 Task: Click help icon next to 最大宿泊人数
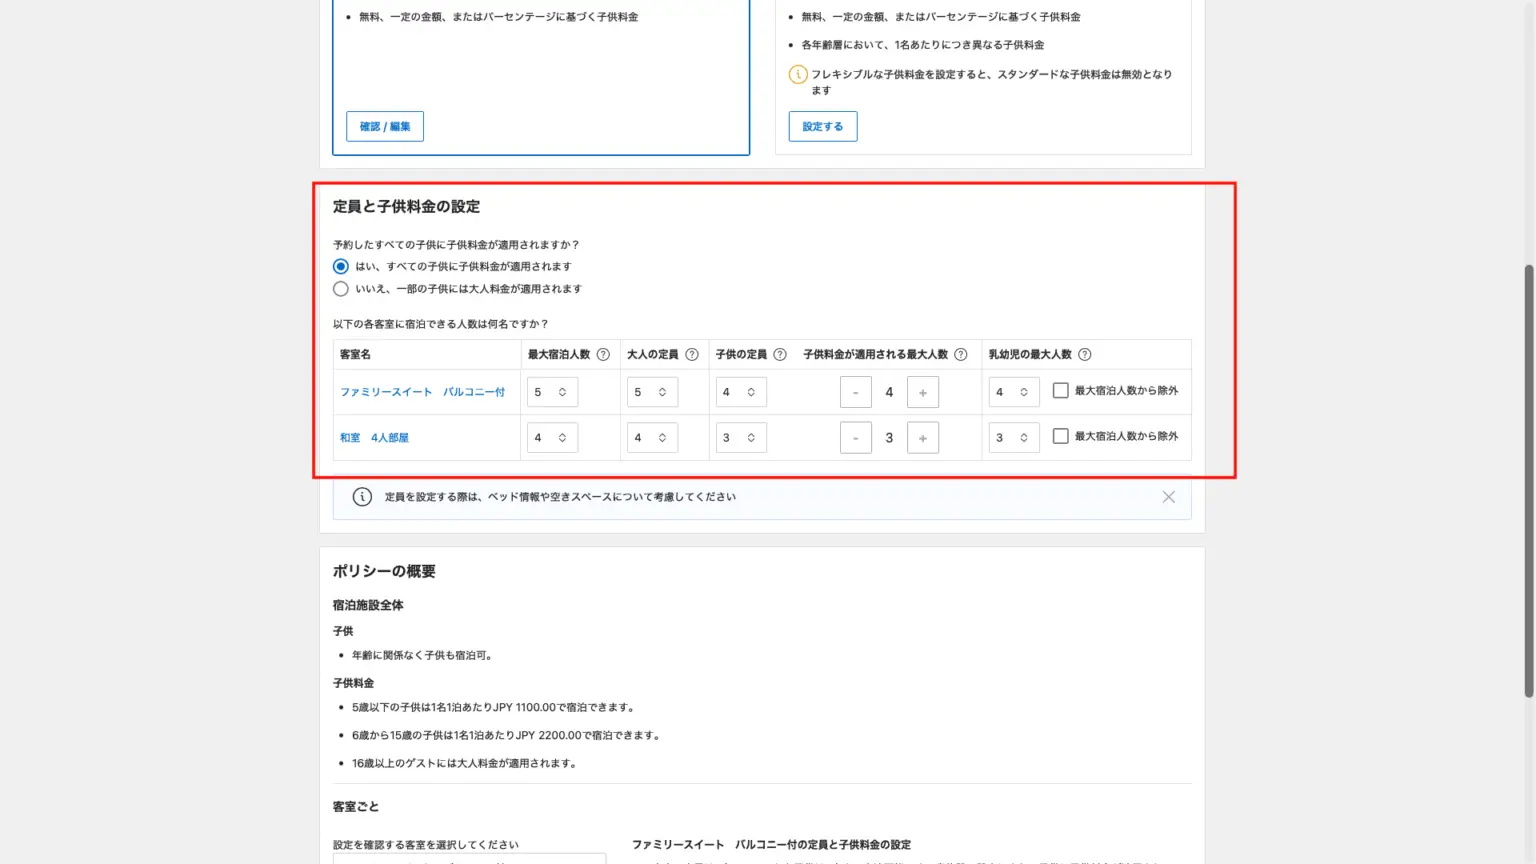pos(603,354)
